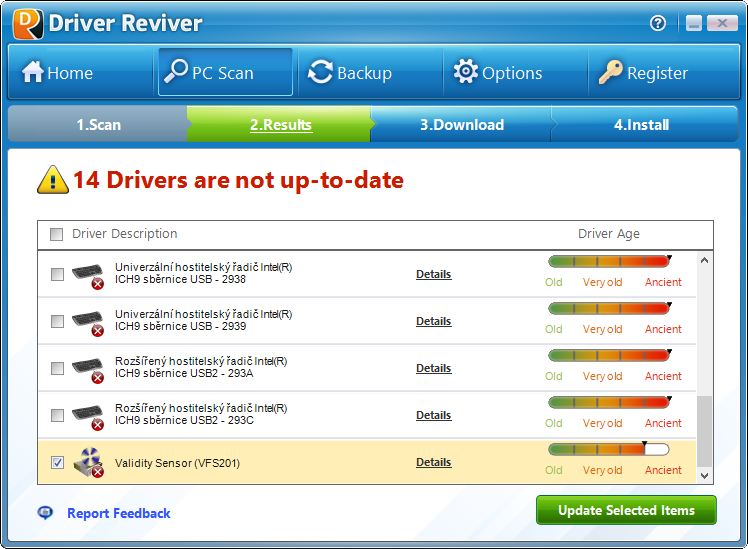
Task: Click the Update Selected Items button
Action: click(626, 510)
